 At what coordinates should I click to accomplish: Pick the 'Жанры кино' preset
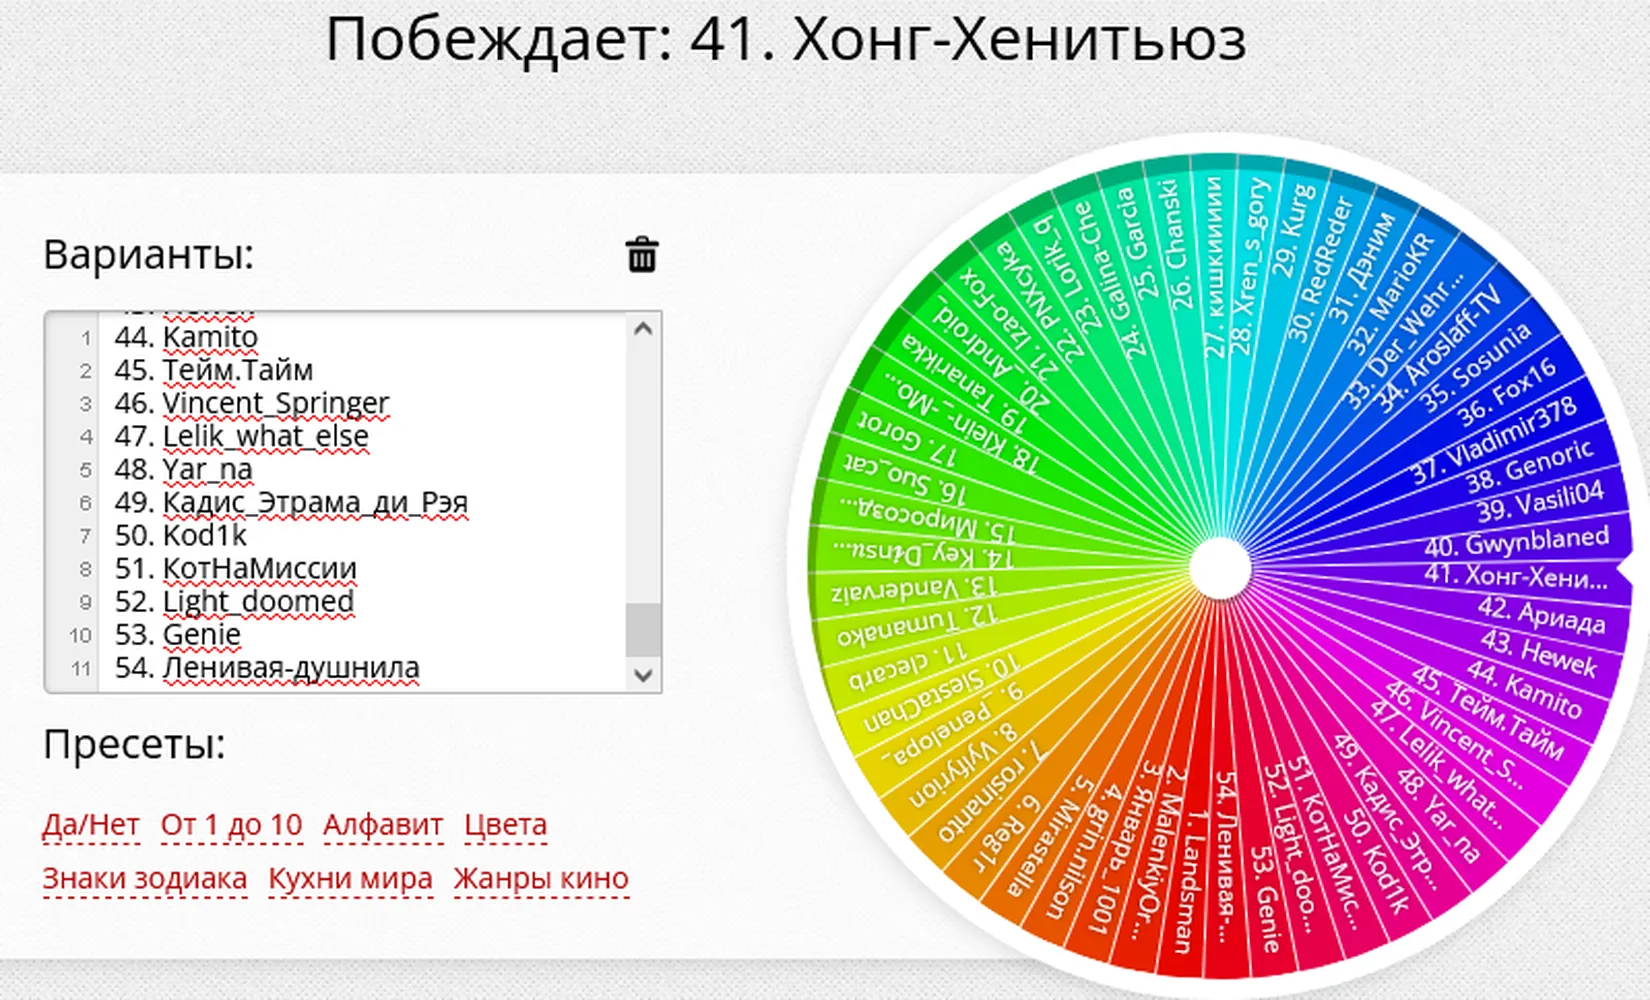(x=541, y=879)
